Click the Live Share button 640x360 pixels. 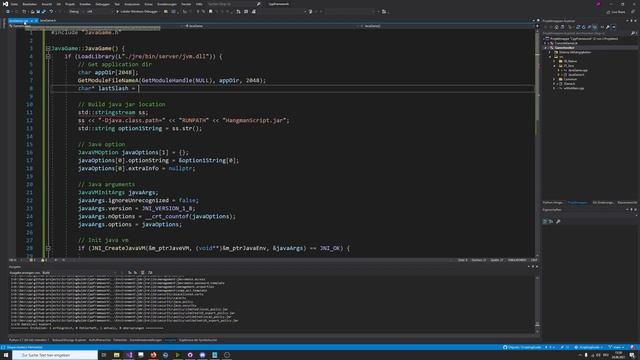616,12
